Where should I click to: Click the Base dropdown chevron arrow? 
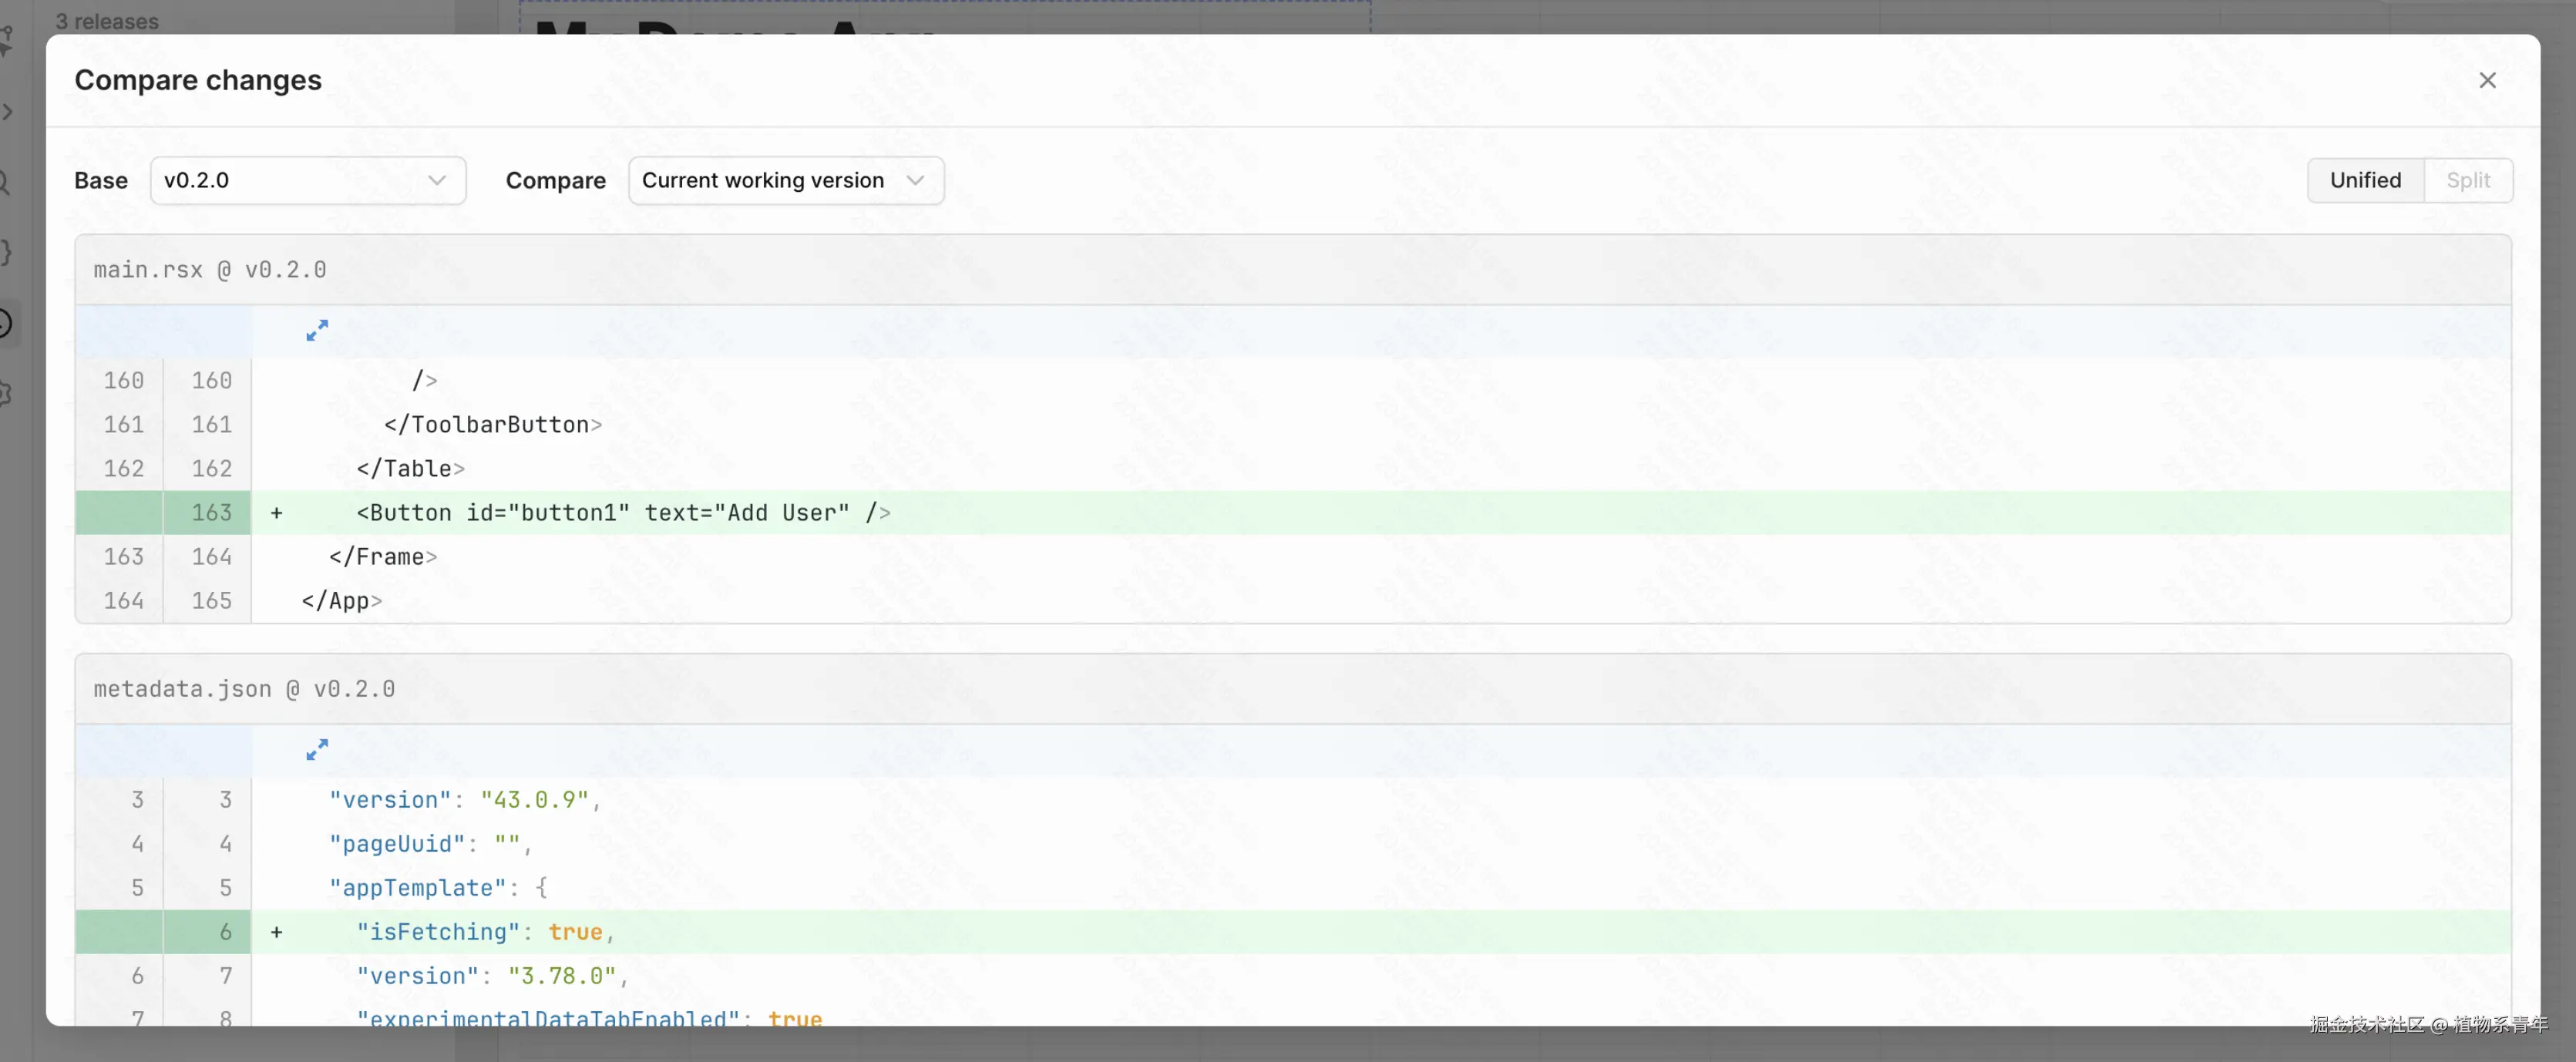(436, 180)
